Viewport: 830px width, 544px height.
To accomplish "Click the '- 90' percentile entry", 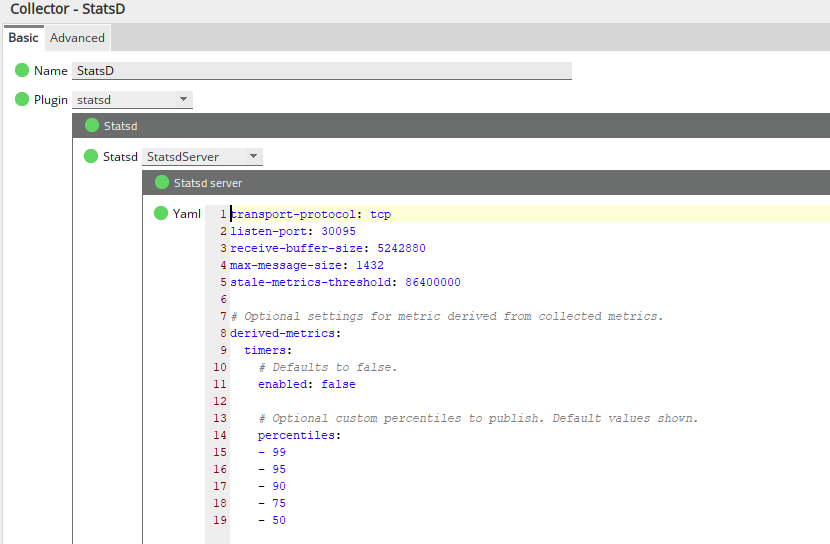I will (272, 486).
